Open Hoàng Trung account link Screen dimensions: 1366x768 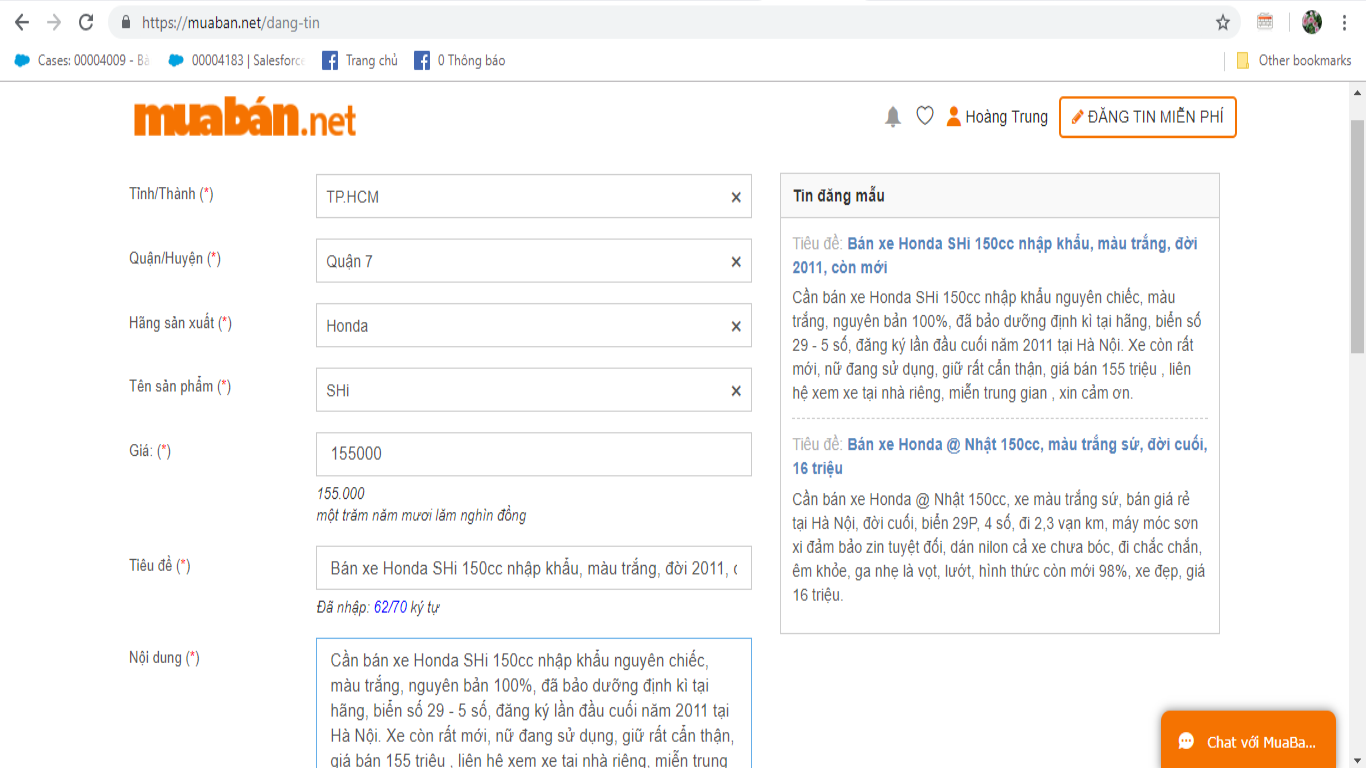pos(1007,117)
